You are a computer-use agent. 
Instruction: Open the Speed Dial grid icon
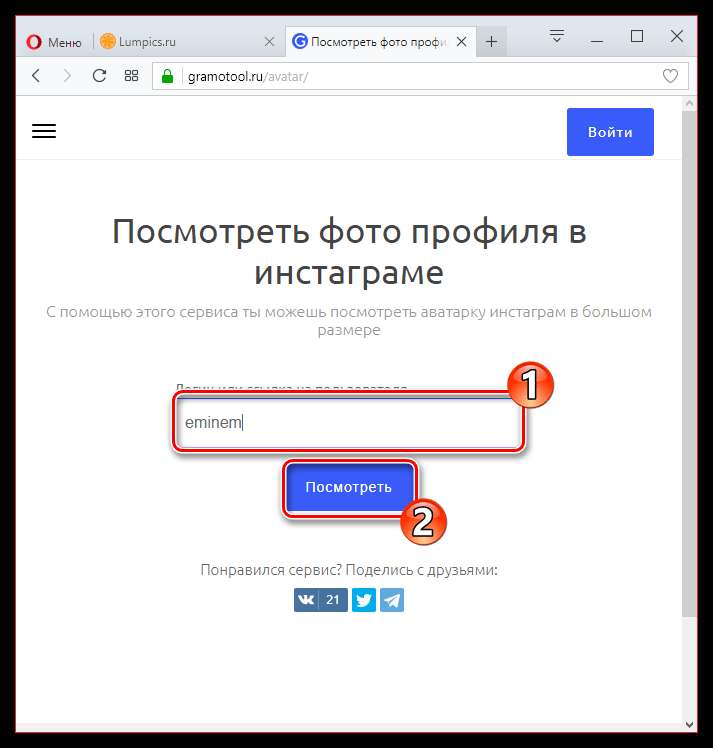coord(131,75)
